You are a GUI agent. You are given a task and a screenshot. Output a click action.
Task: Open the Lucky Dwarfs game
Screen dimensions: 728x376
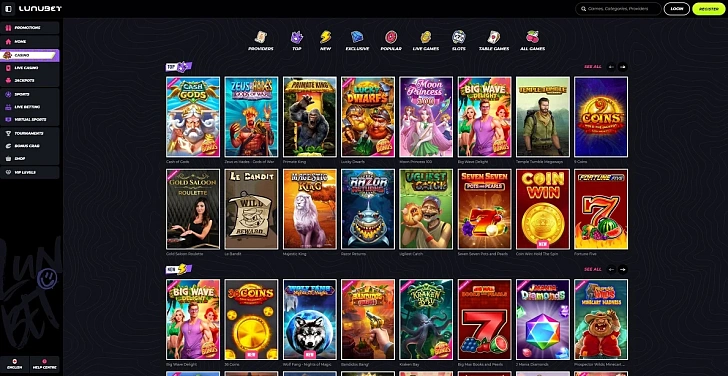(368, 117)
